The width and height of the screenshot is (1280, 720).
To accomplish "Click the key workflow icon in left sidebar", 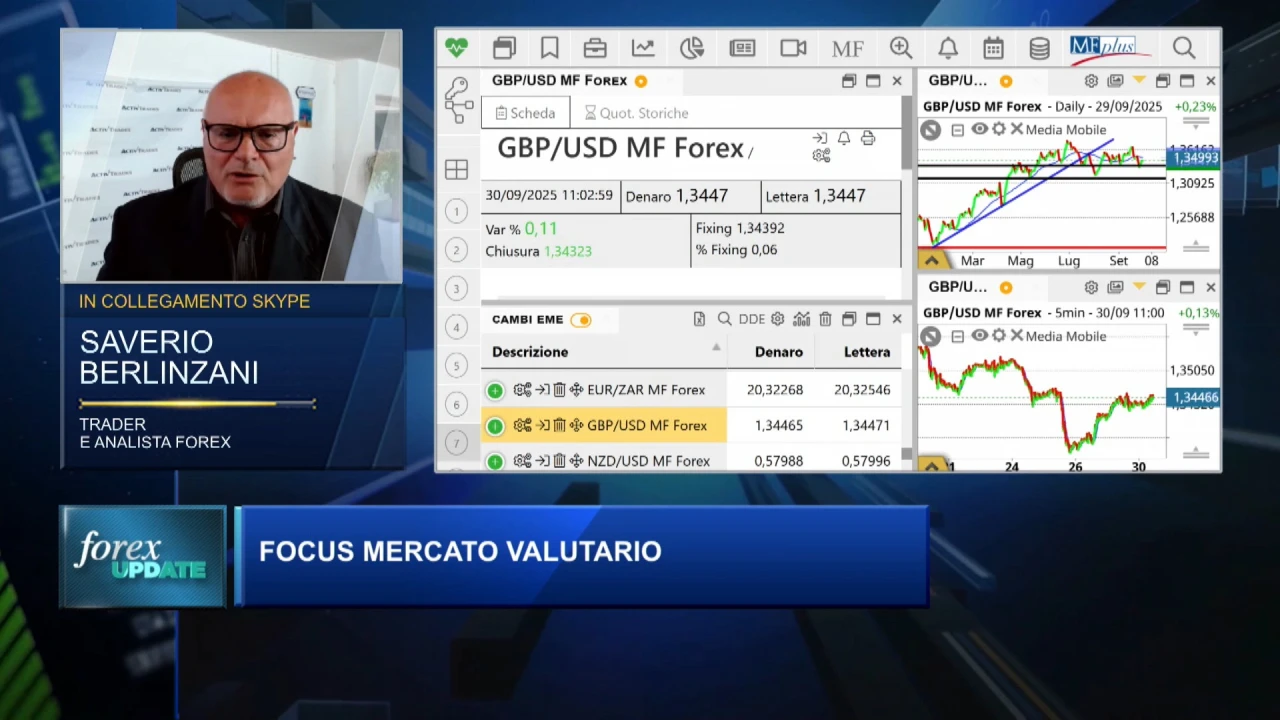I will tap(458, 100).
